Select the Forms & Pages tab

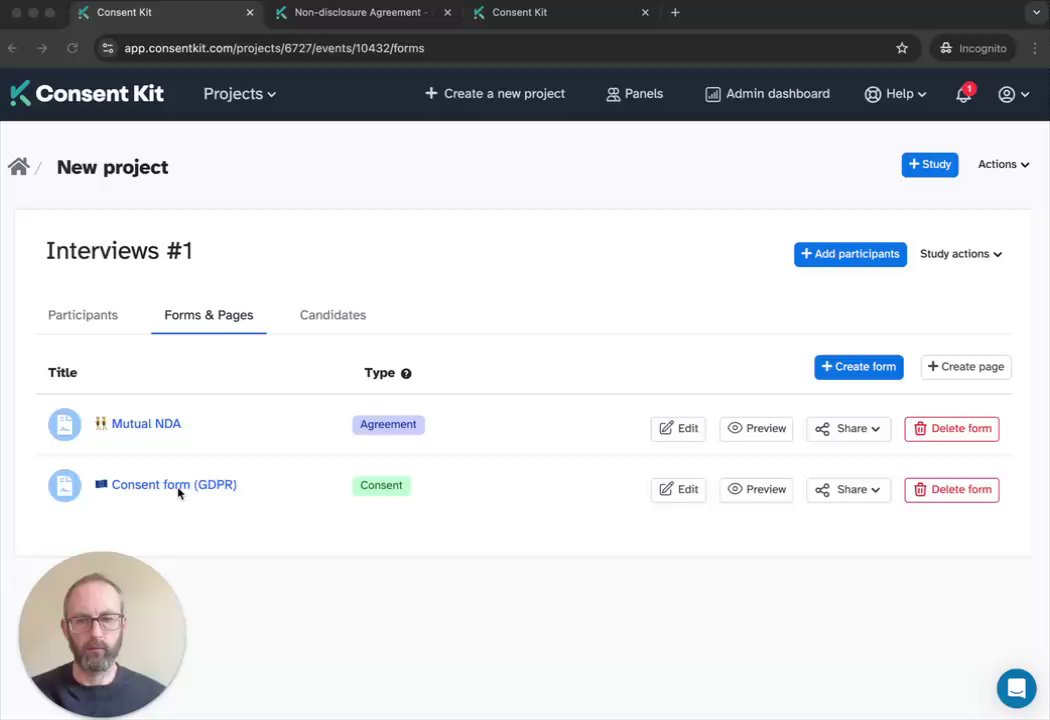pos(209,315)
